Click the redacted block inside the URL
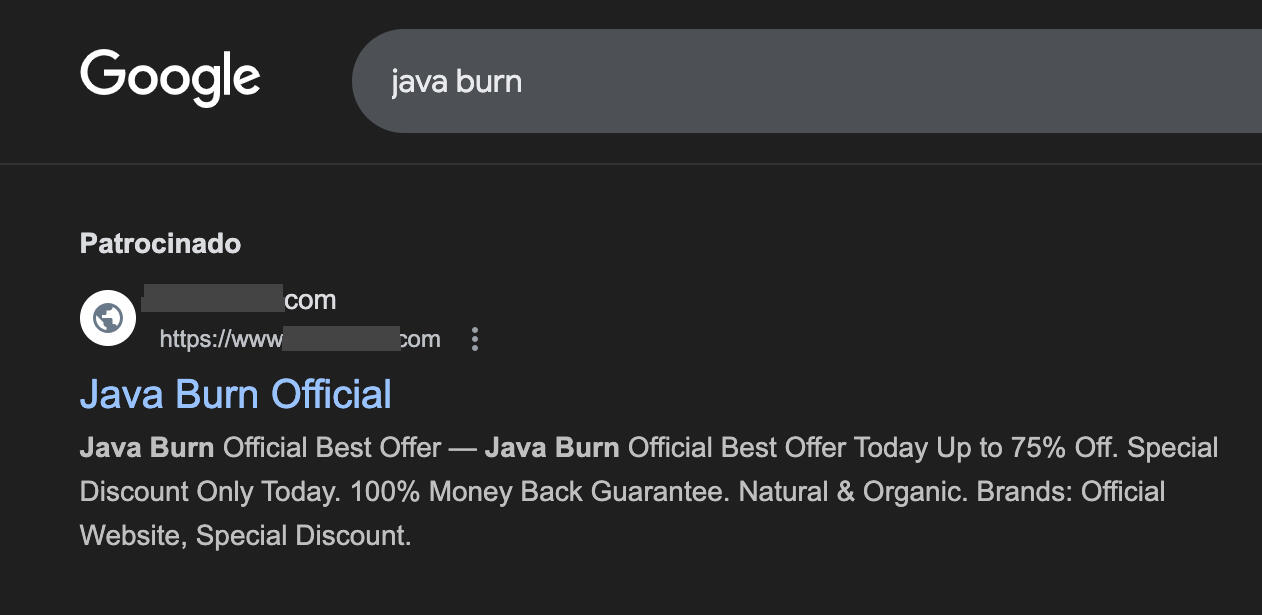The height and width of the screenshot is (615, 1262). [x=341, y=339]
